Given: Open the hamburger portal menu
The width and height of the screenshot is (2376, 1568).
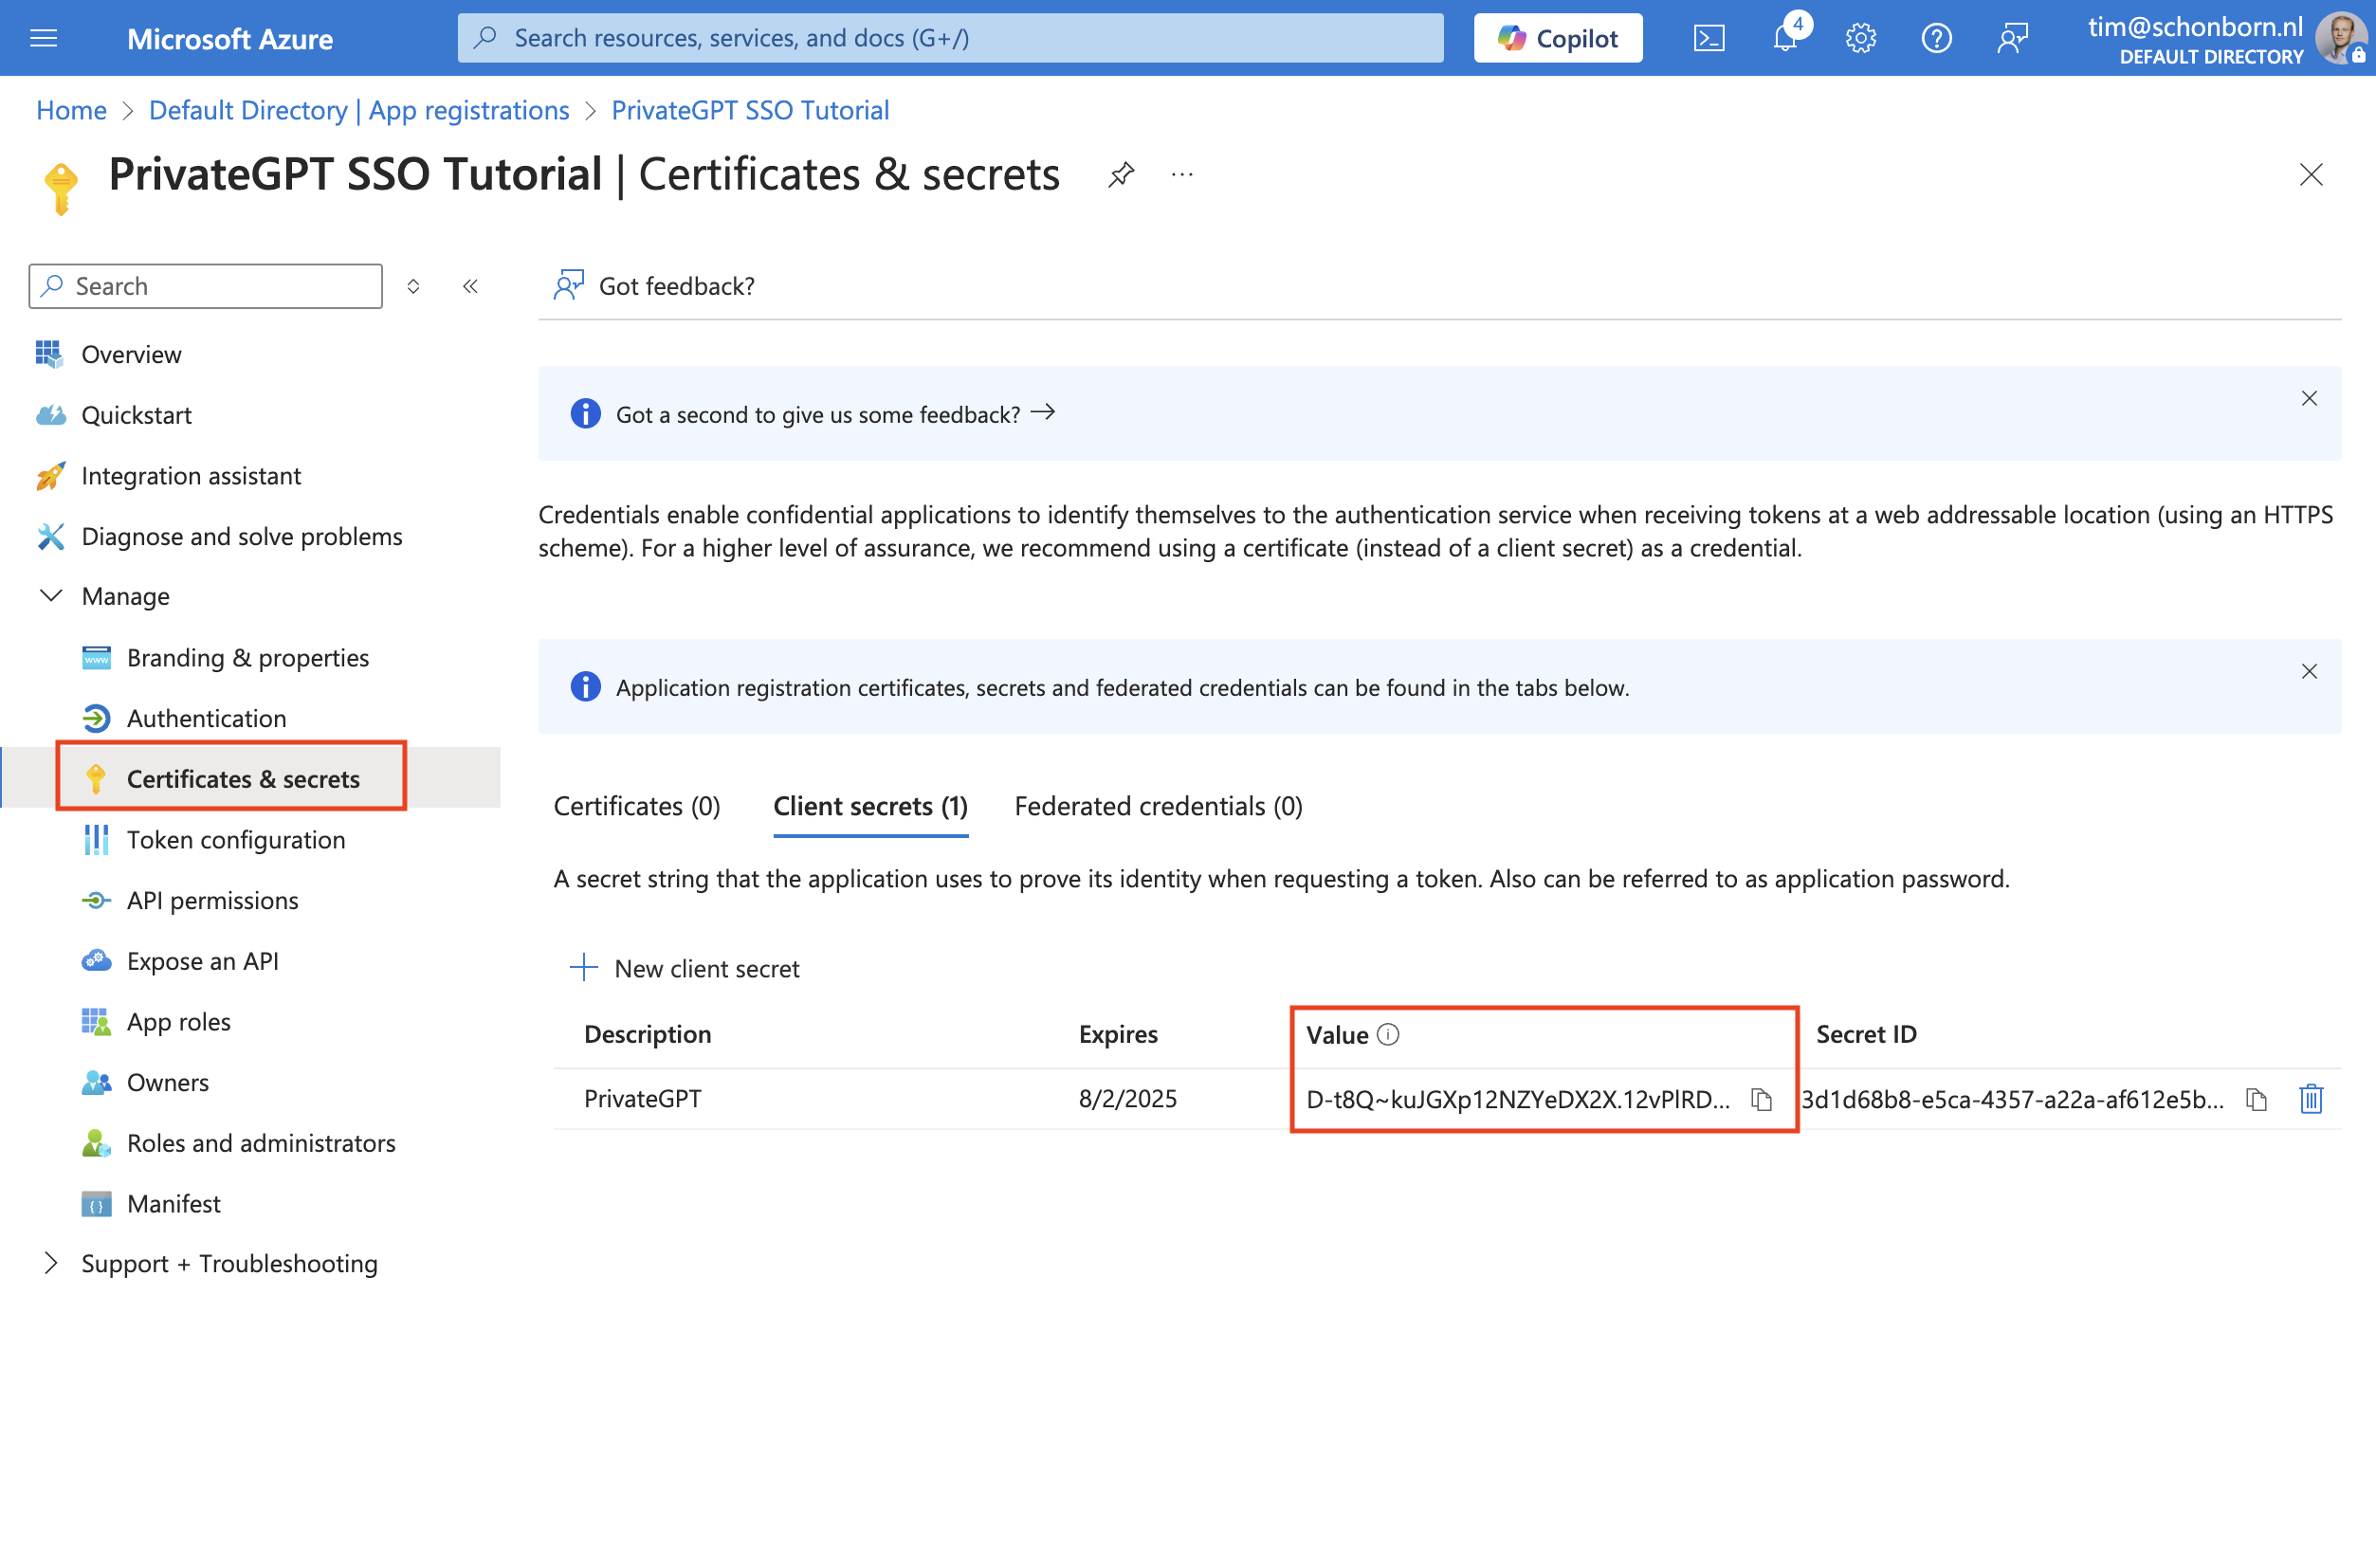Looking at the screenshot, I should tap(44, 38).
